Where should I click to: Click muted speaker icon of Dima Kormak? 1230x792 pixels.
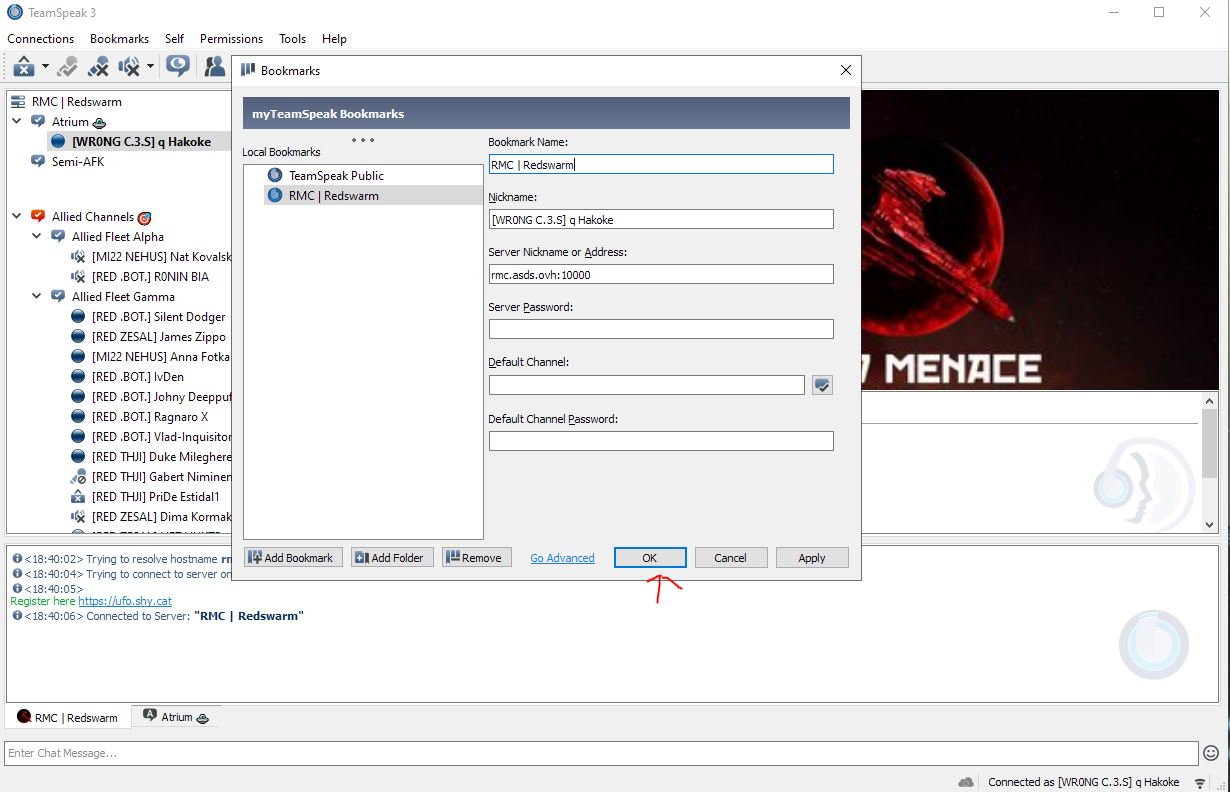click(78, 517)
